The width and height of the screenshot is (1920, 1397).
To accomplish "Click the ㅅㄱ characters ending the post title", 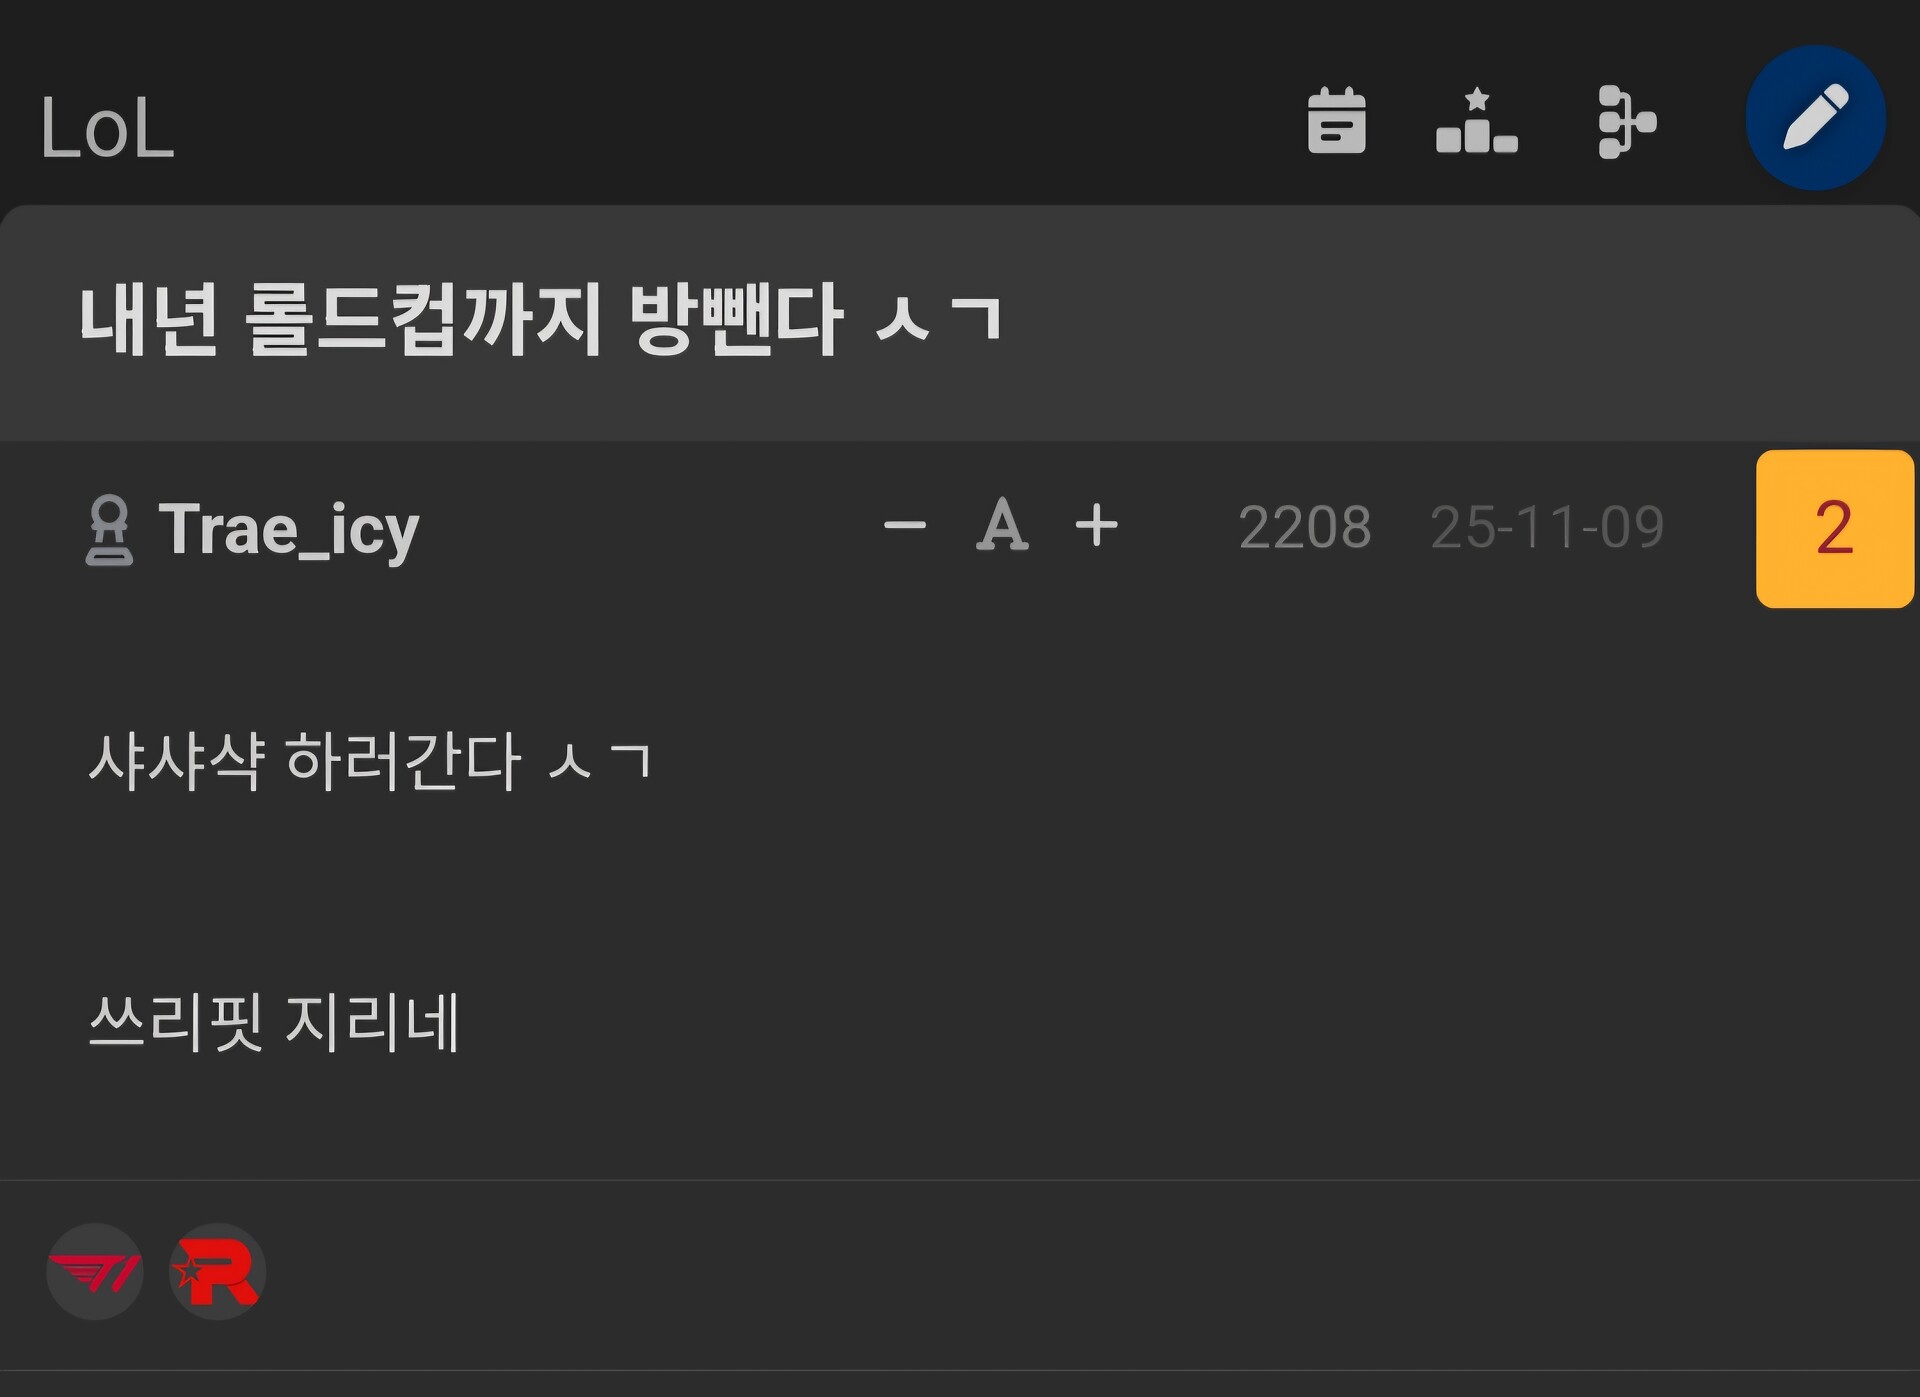I will pyautogui.click(x=938, y=318).
